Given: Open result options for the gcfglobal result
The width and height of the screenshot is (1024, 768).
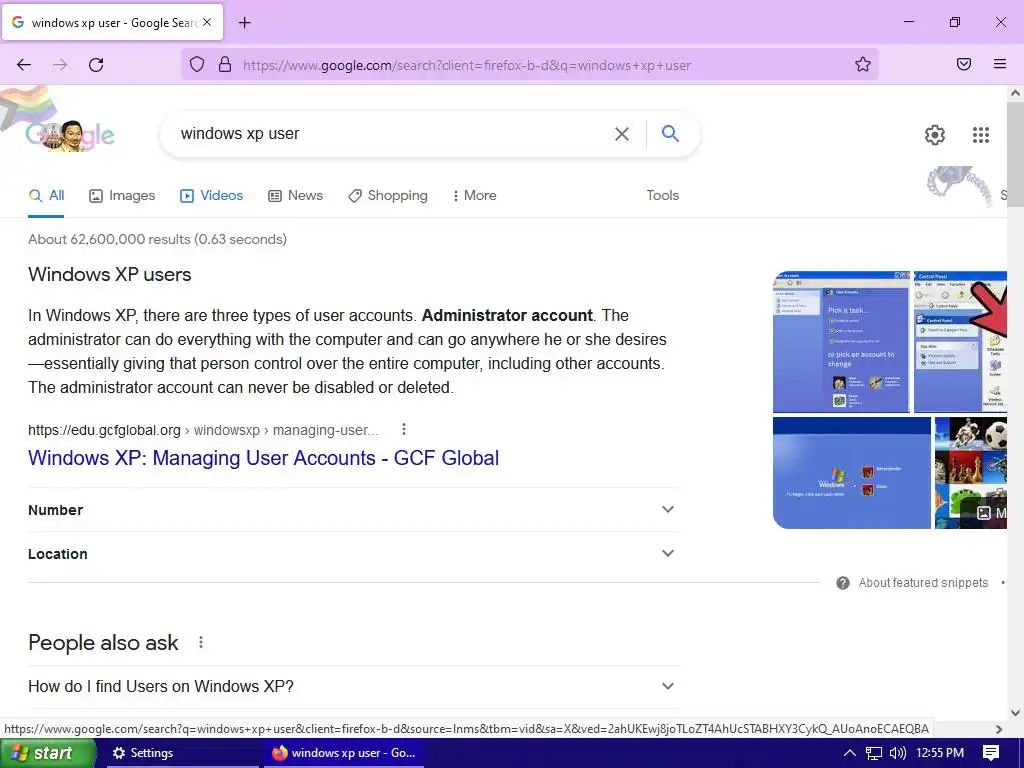Looking at the screenshot, I should point(404,429).
